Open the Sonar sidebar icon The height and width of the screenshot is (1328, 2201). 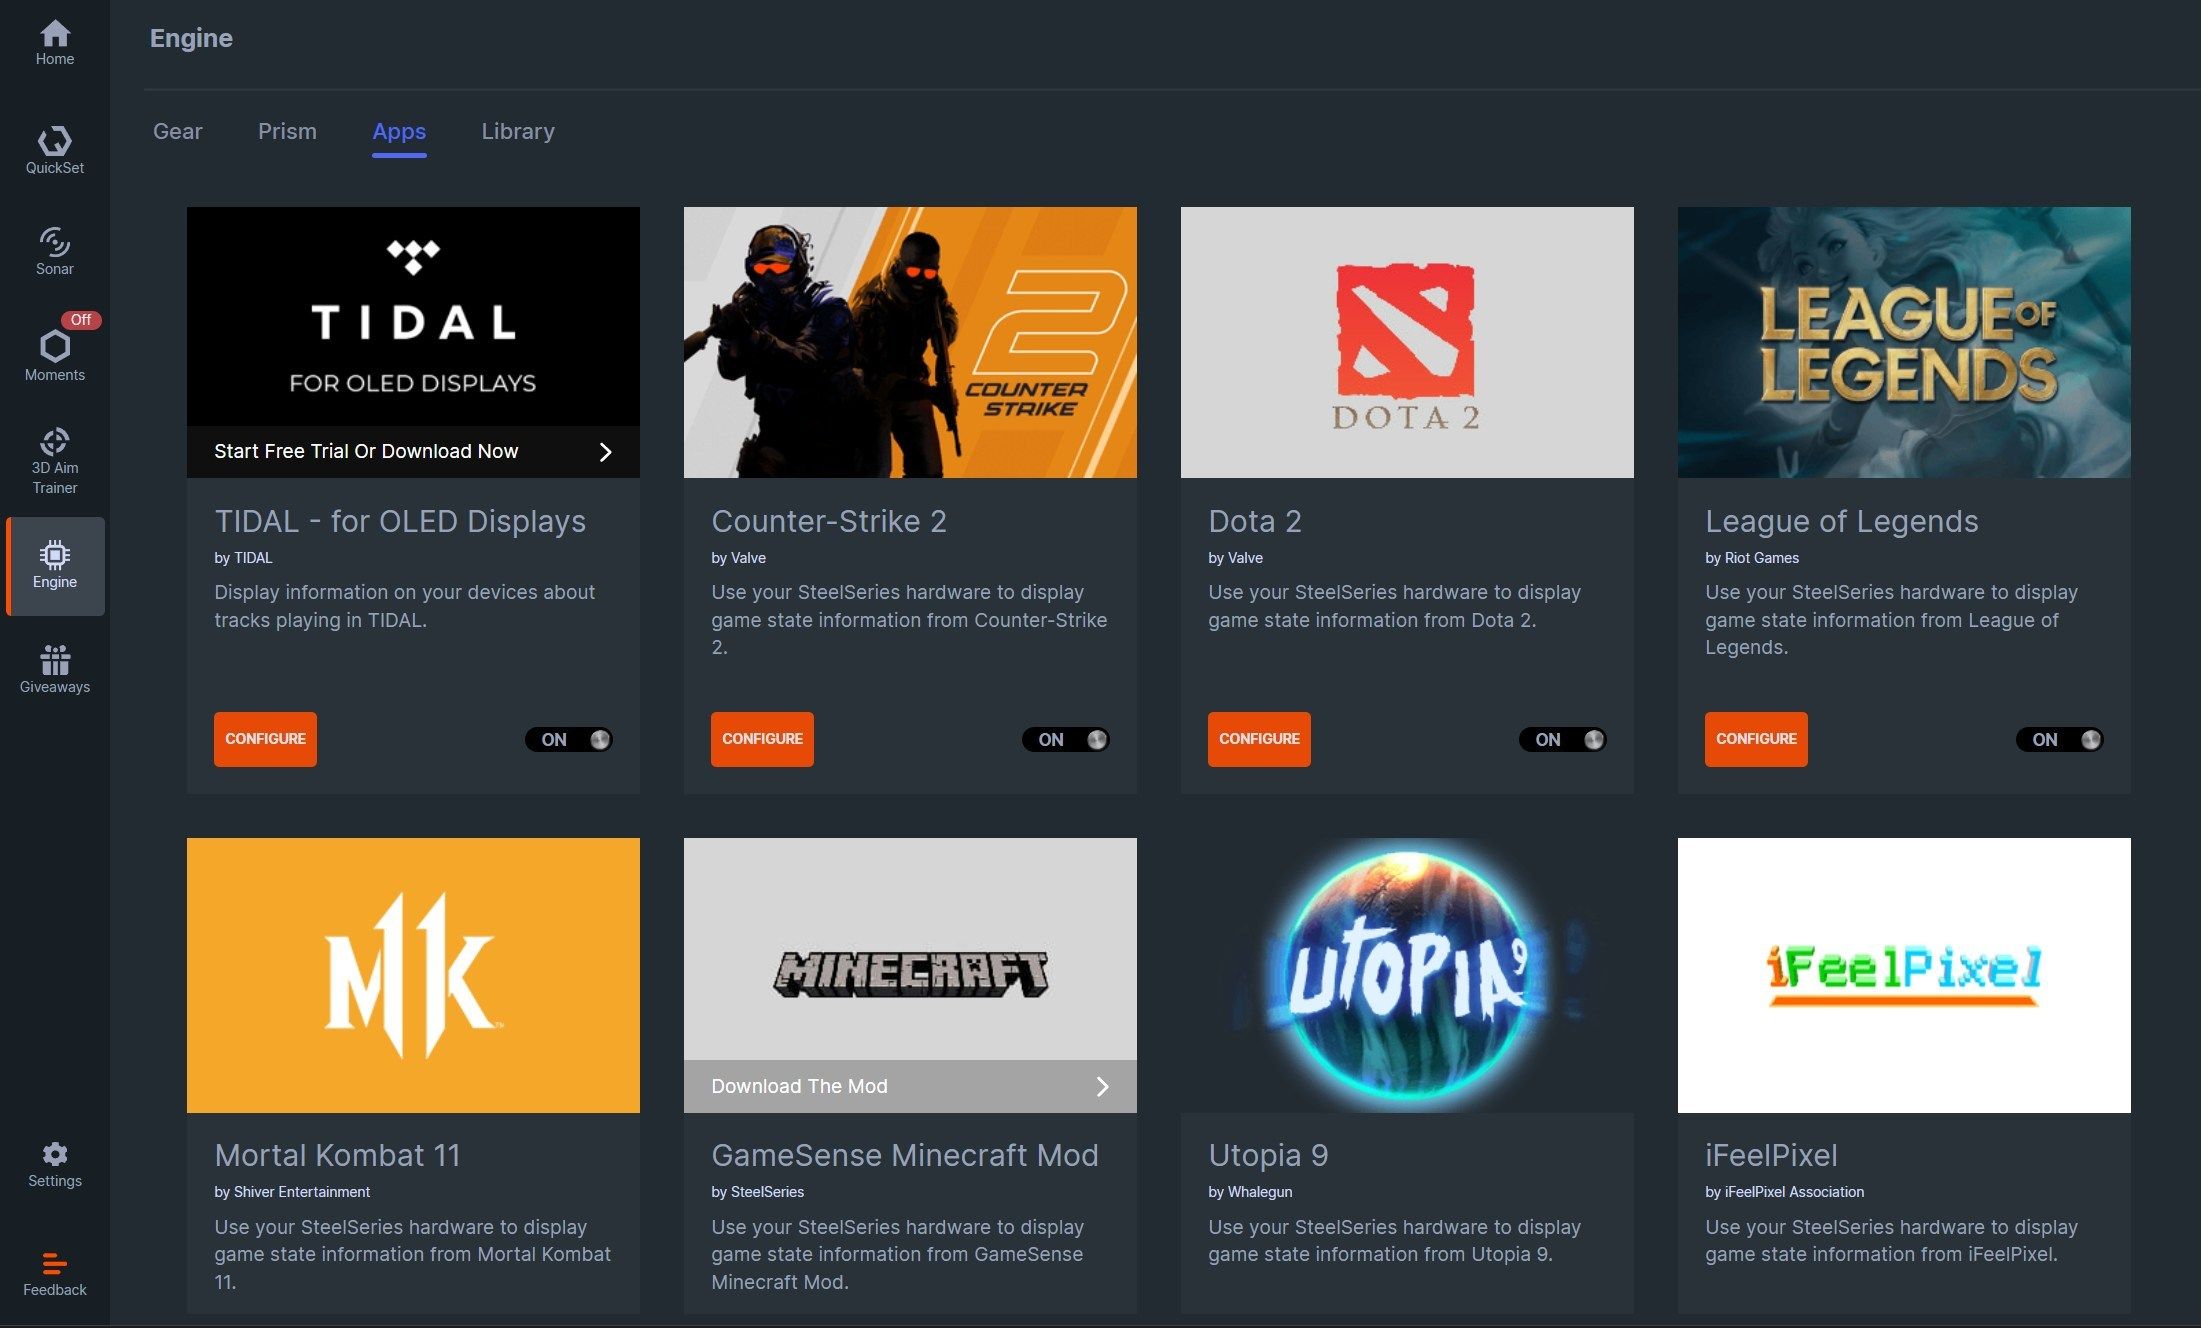pos(55,251)
